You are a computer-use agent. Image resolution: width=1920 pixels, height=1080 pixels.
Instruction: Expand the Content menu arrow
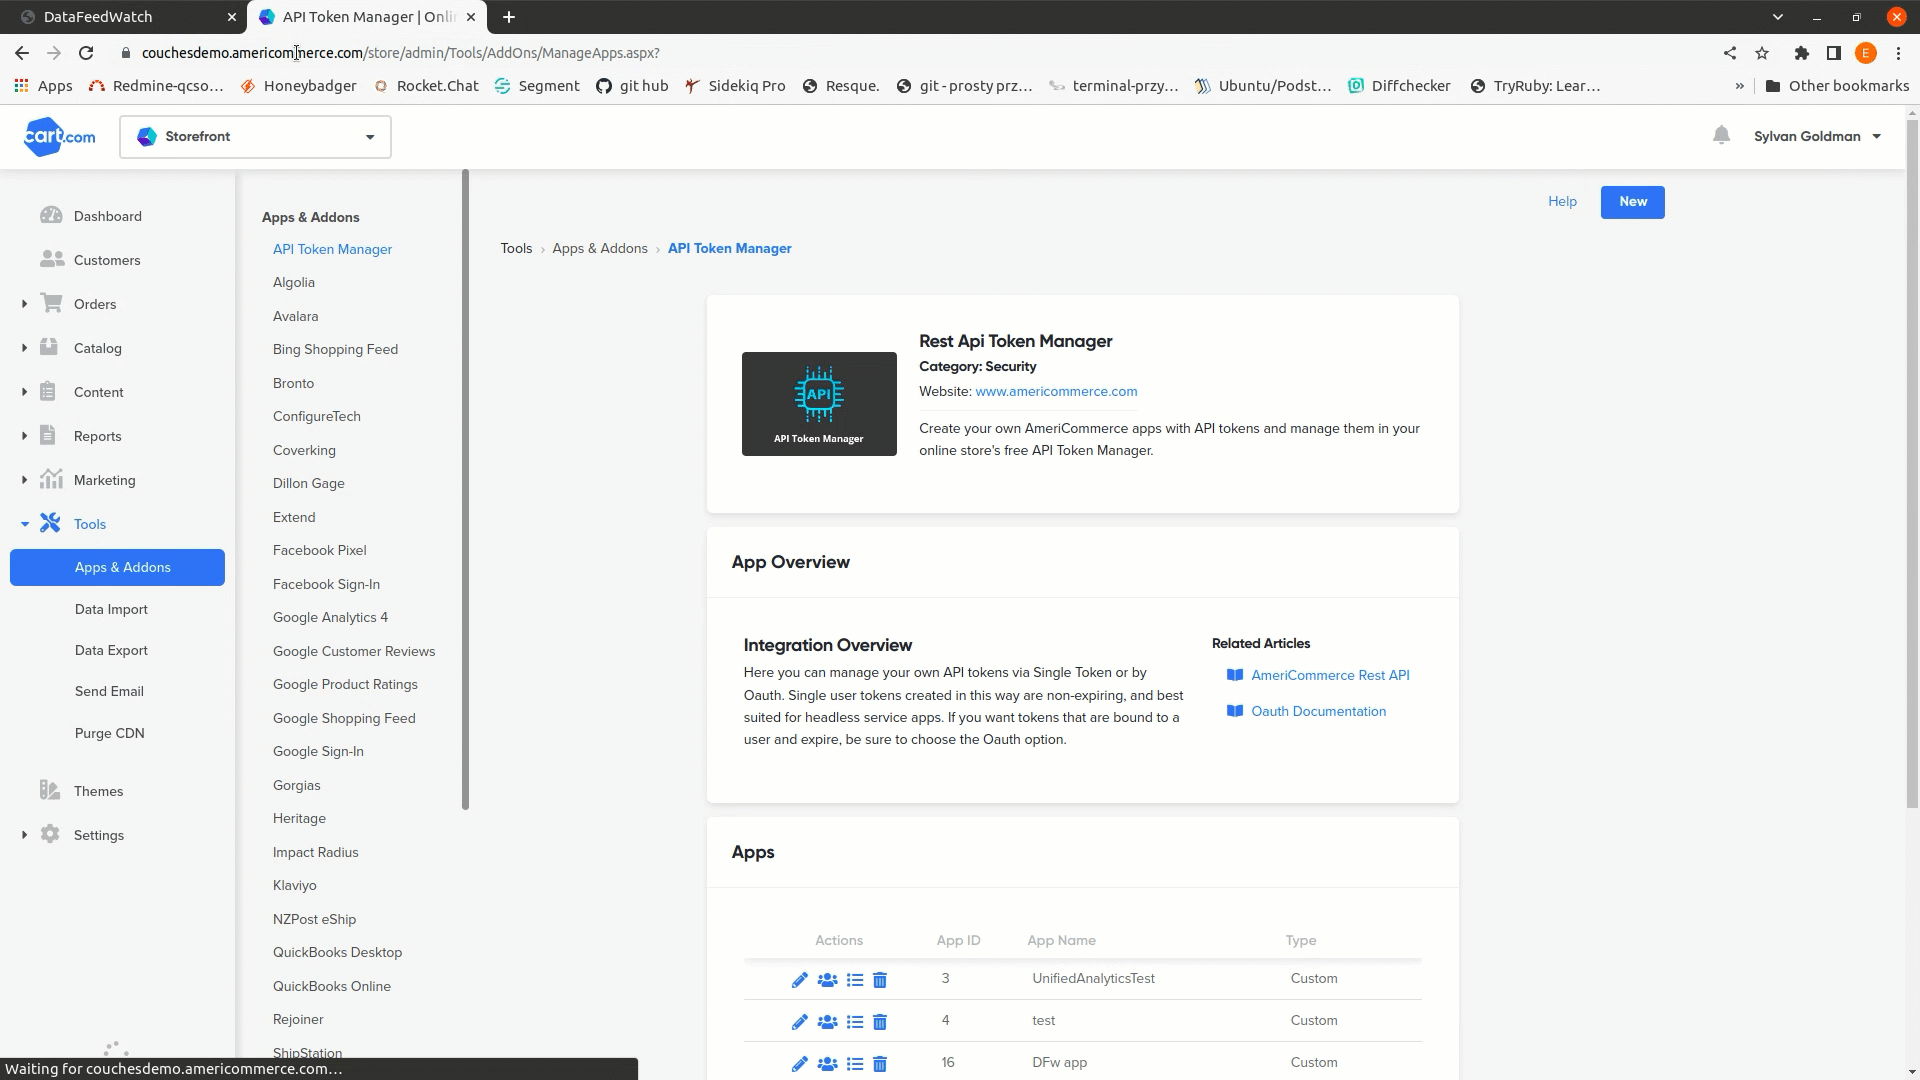tap(24, 392)
